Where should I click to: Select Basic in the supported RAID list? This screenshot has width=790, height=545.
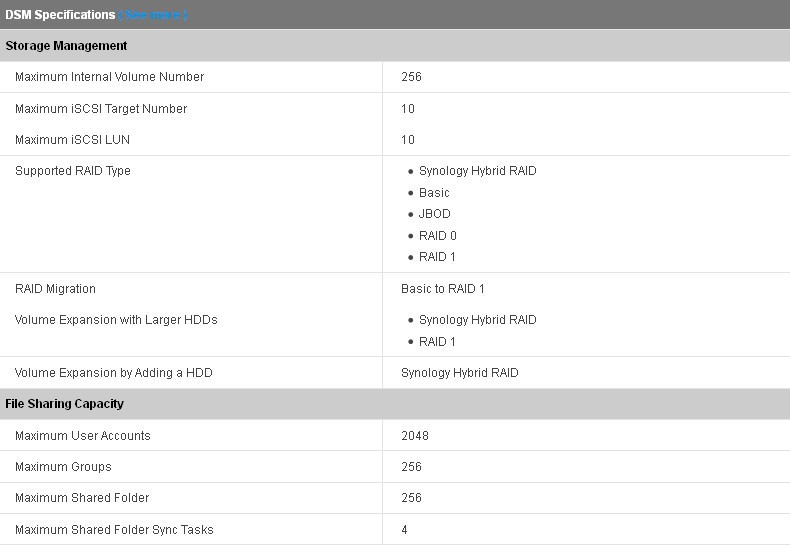pyautogui.click(x=434, y=193)
